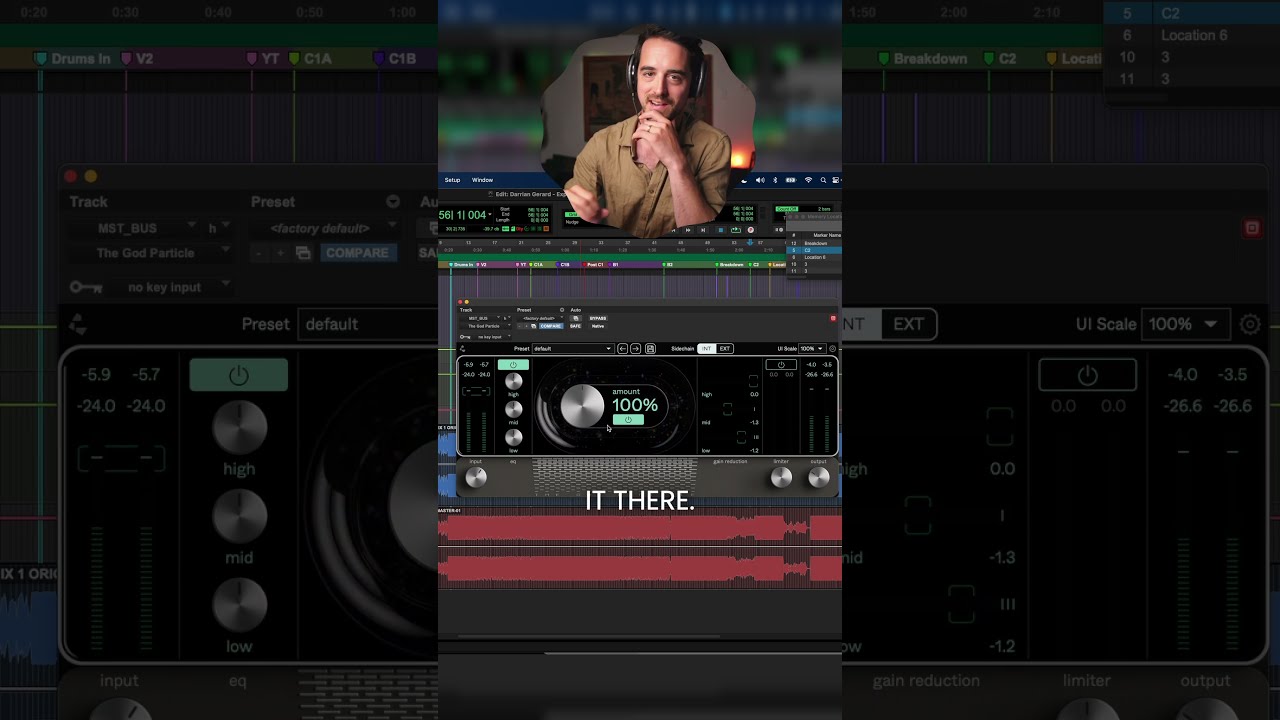Open macOS volume menu bar icon
This screenshot has width=1280, height=720.
pyautogui.click(x=760, y=180)
